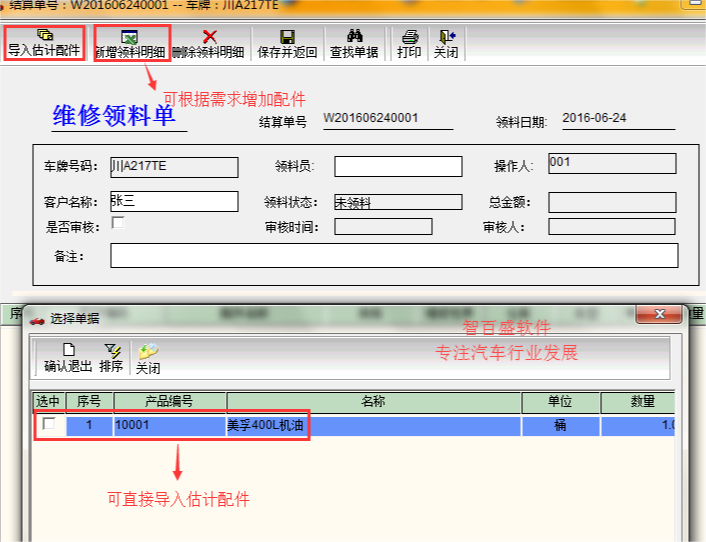Click 保存并返回 floppy disk icon
This screenshot has height=542, width=706.
pyautogui.click(x=287, y=37)
